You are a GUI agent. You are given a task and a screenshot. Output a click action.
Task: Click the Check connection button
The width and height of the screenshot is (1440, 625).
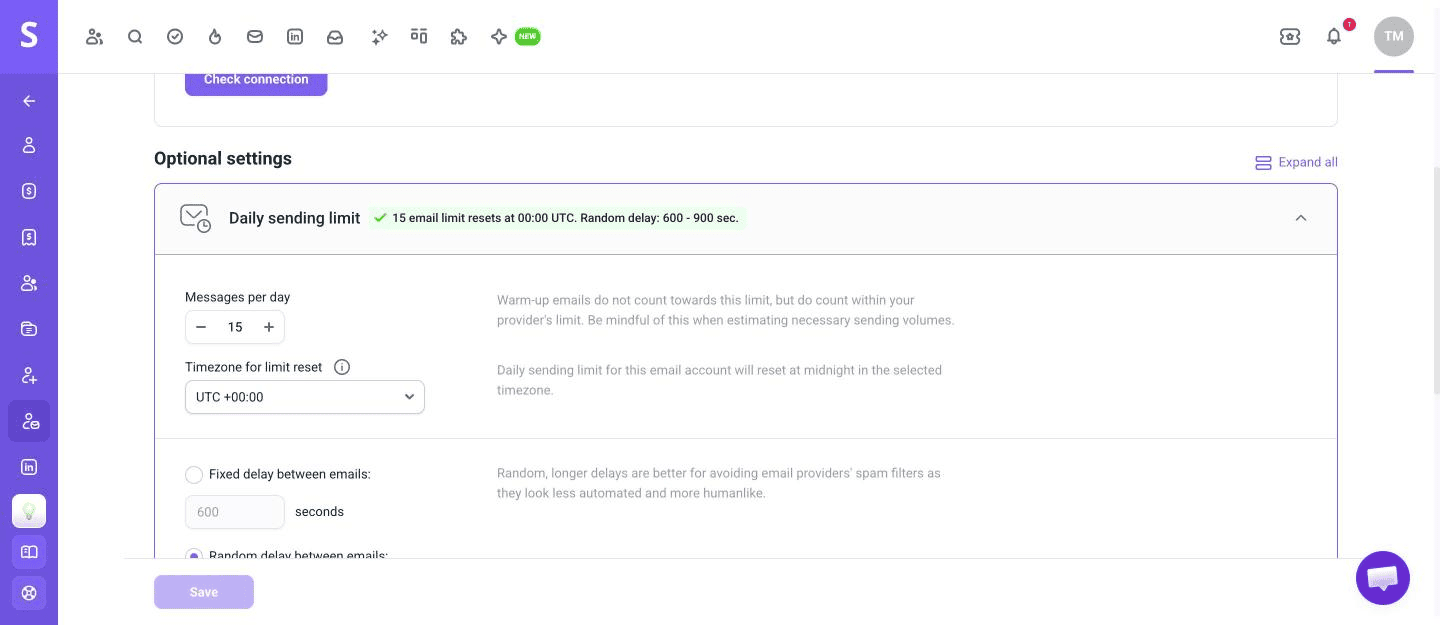pos(256,80)
